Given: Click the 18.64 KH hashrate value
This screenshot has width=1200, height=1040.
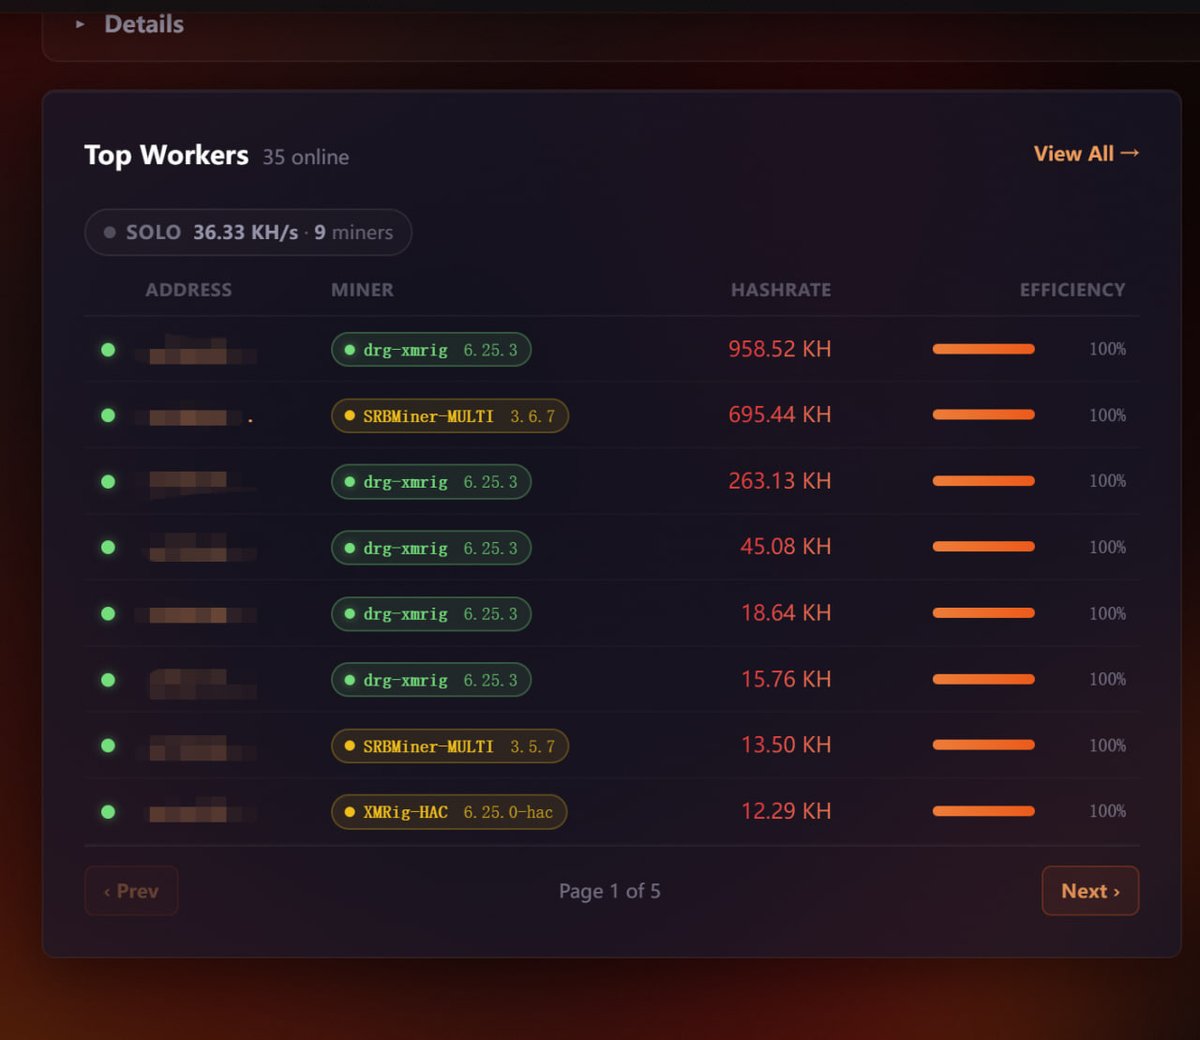Looking at the screenshot, I should coord(786,613).
